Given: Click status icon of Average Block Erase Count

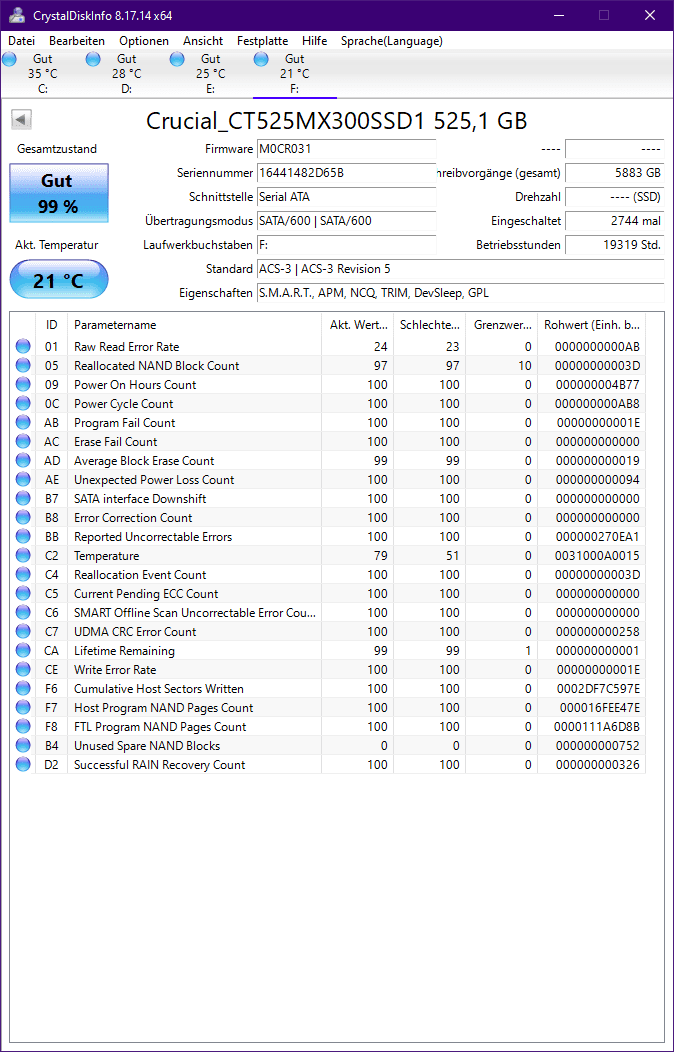Looking at the screenshot, I should pyautogui.click(x=23, y=461).
